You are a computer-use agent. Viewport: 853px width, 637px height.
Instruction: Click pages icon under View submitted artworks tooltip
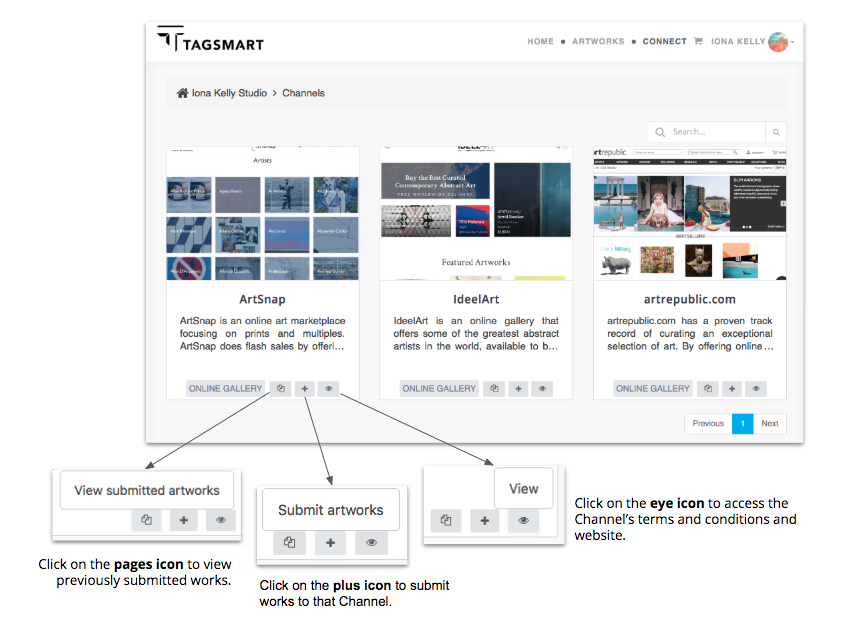pyautogui.click(x=146, y=520)
